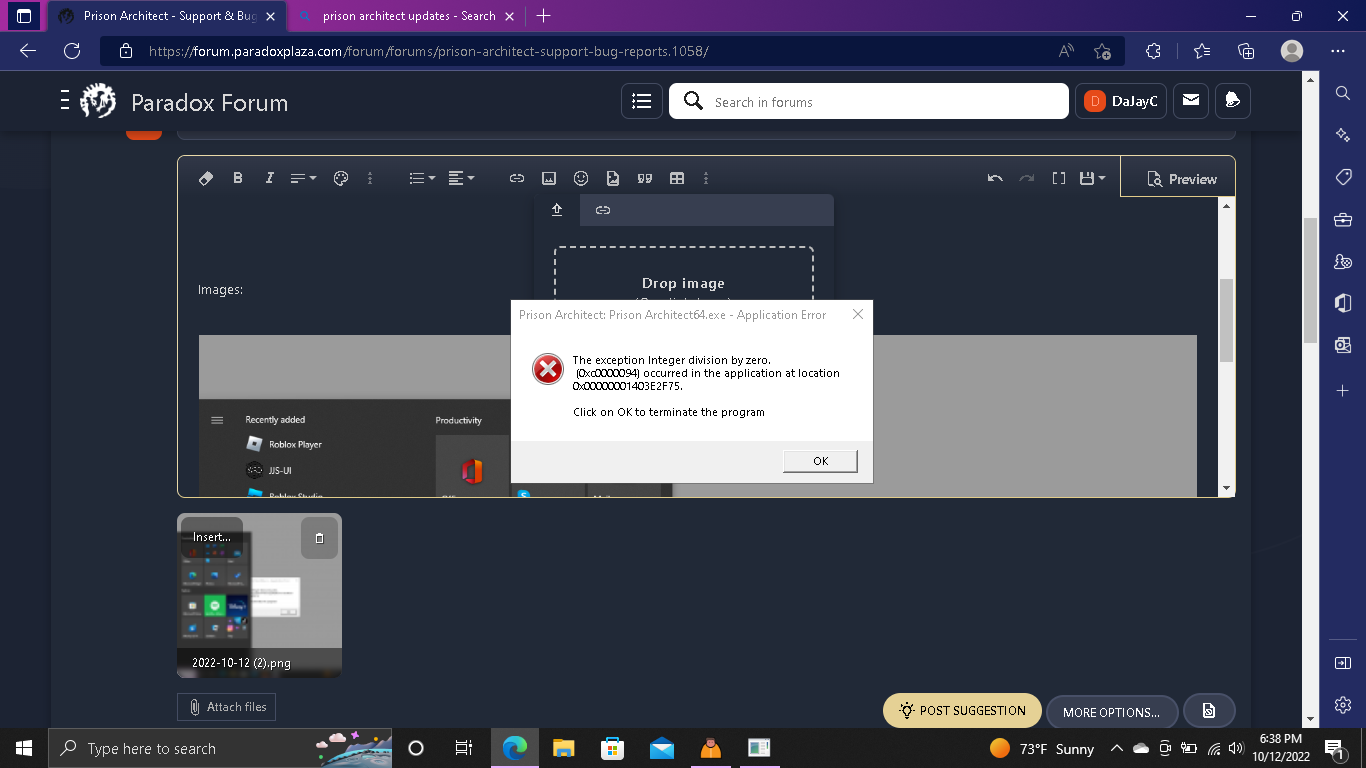Open the Edge sidebar Shopping tag icon
The height and width of the screenshot is (768, 1366).
(1343, 177)
